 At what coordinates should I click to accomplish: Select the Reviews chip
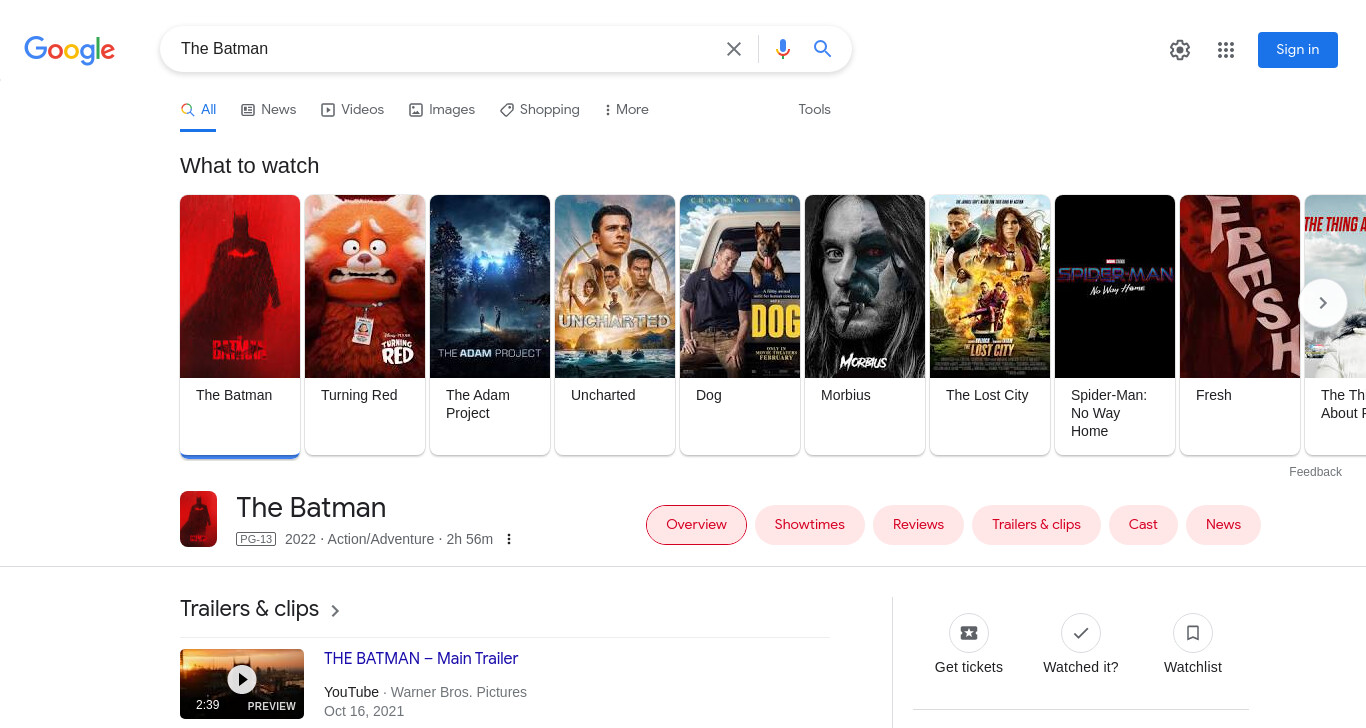(x=918, y=525)
